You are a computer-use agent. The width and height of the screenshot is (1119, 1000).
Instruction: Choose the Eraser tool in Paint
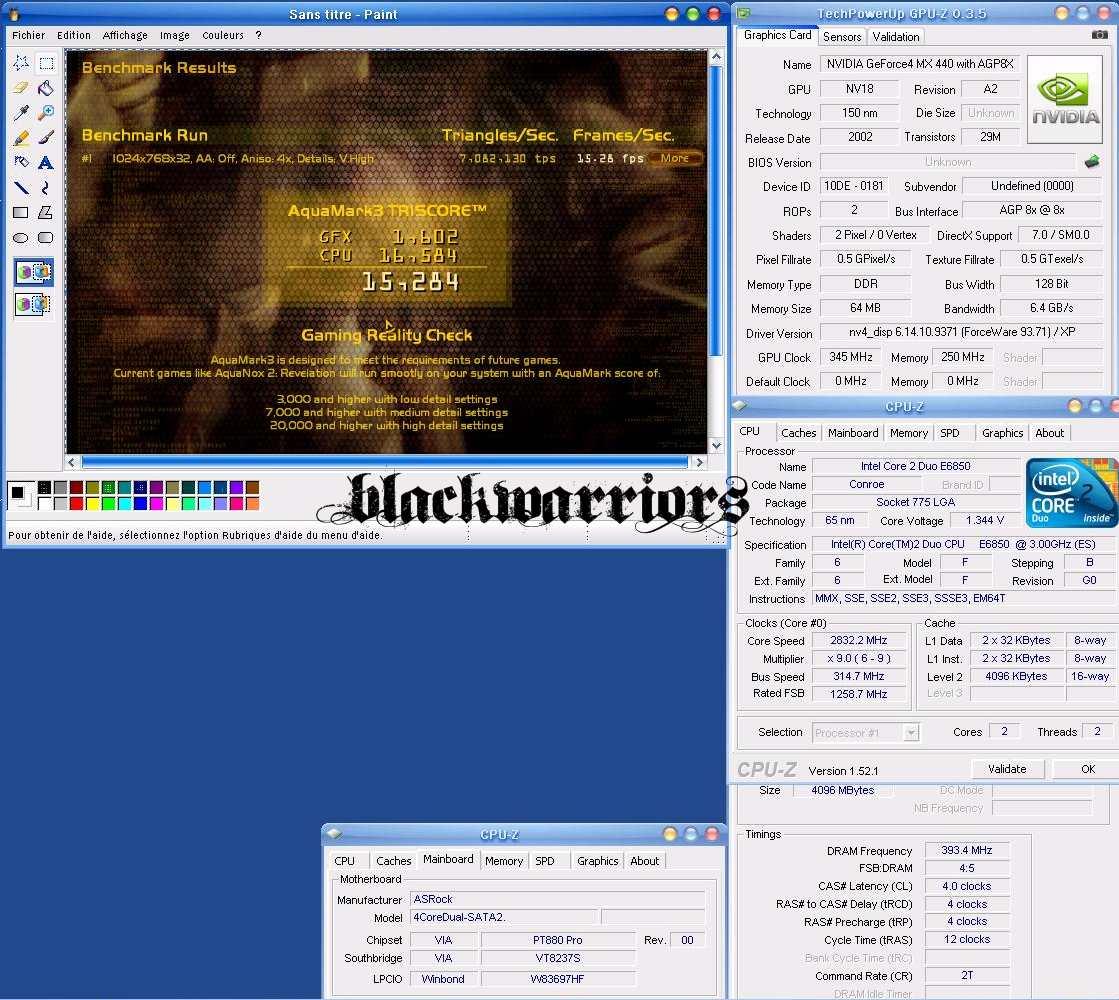tap(21, 88)
